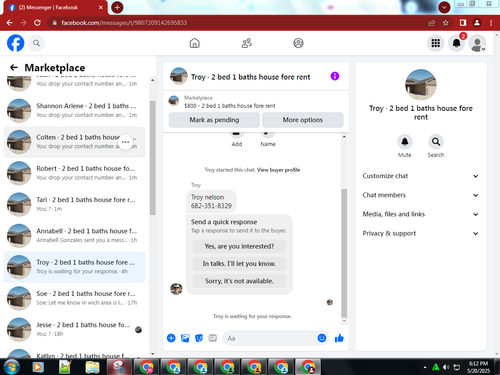500x375 pixels.
Task: Open more actions plus icon in composer
Action: tap(171, 338)
